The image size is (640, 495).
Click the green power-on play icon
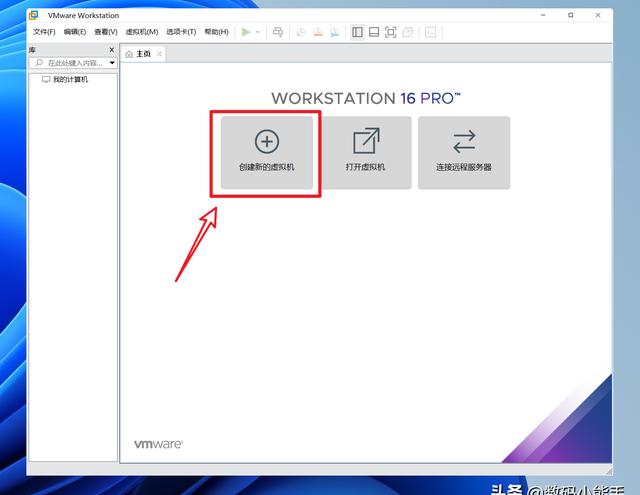coord(246,32)
